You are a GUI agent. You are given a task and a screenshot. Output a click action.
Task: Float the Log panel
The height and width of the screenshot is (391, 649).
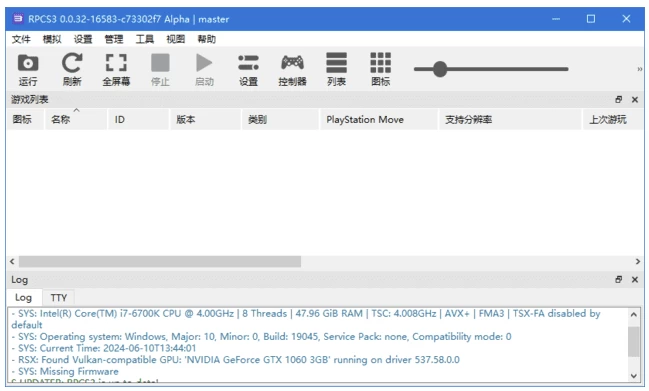click(x=618, y=280)
